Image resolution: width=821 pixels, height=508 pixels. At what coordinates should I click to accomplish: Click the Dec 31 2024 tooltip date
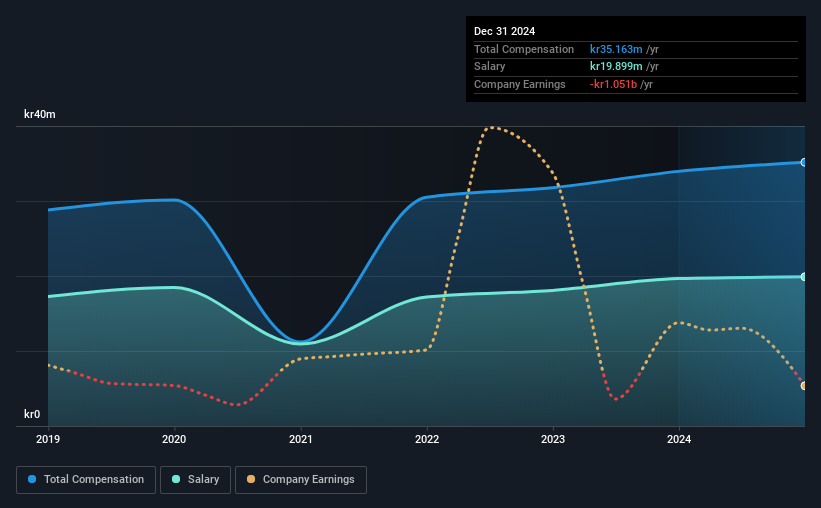(504, 31)
